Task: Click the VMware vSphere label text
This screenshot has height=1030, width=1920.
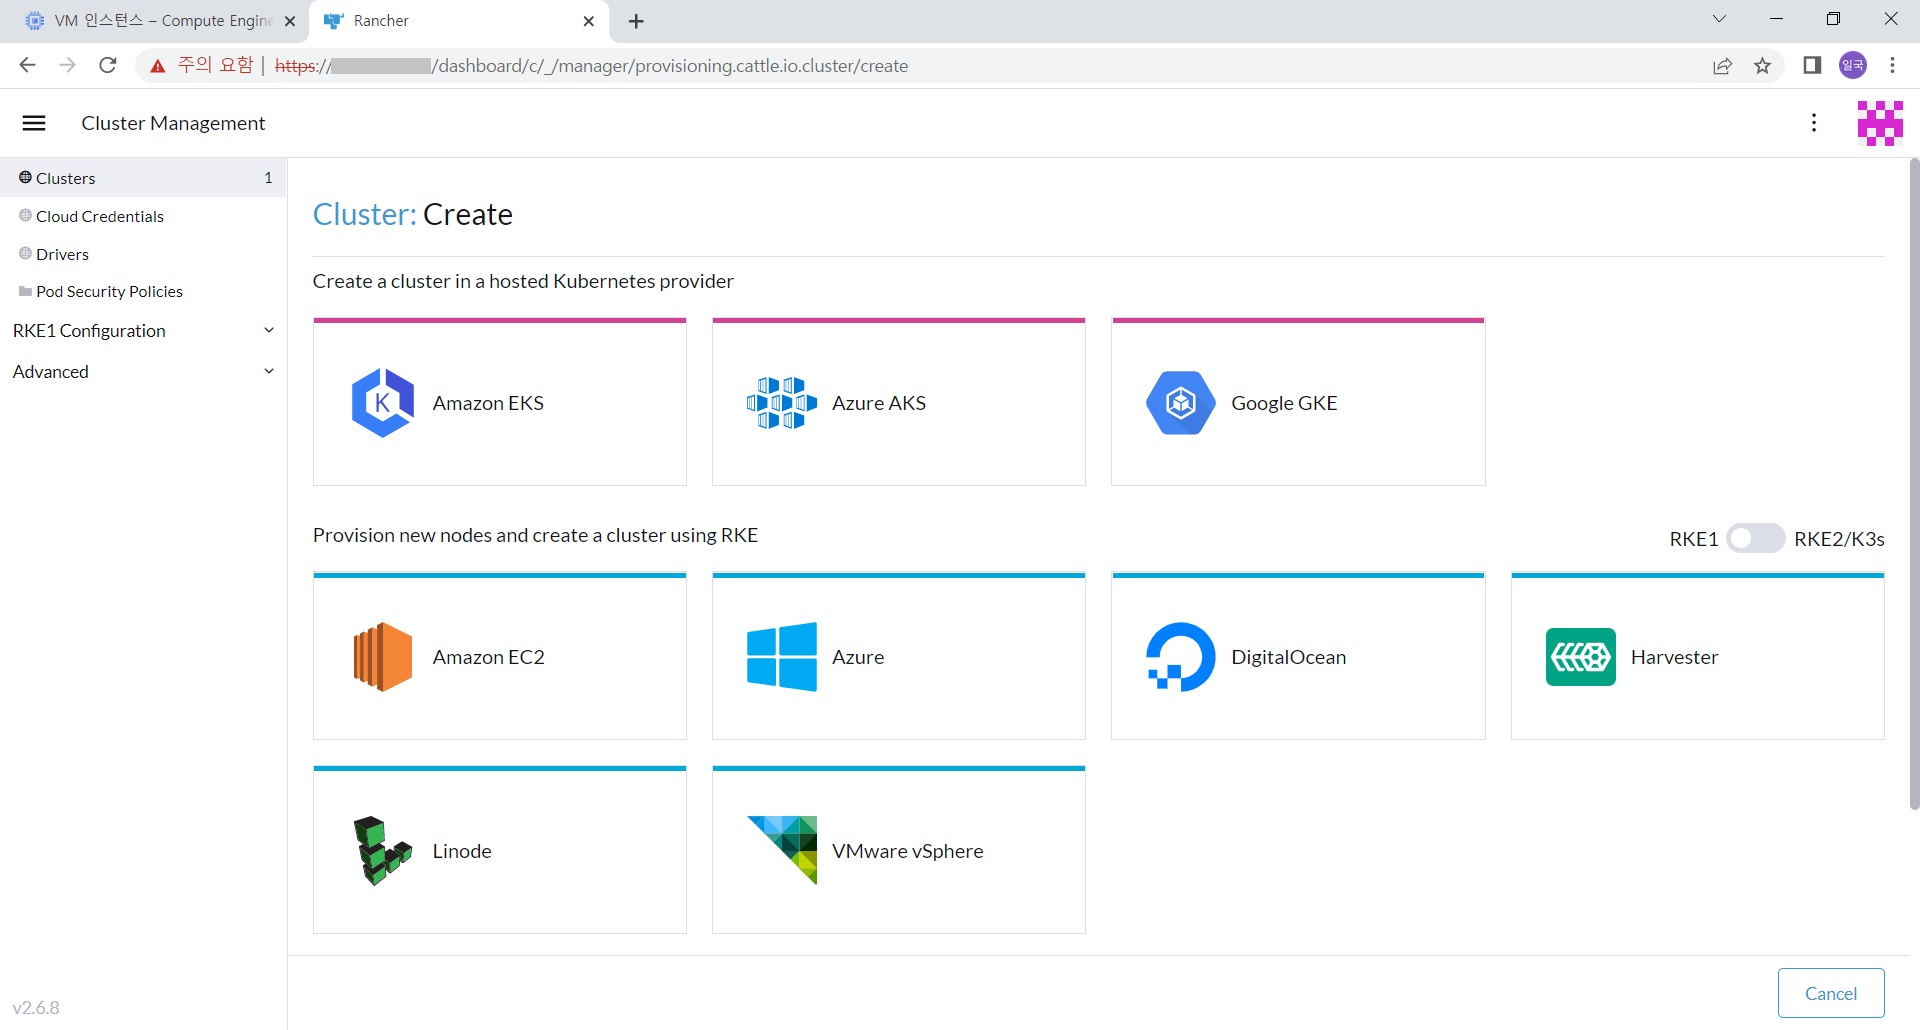Action: pos(907,851)
